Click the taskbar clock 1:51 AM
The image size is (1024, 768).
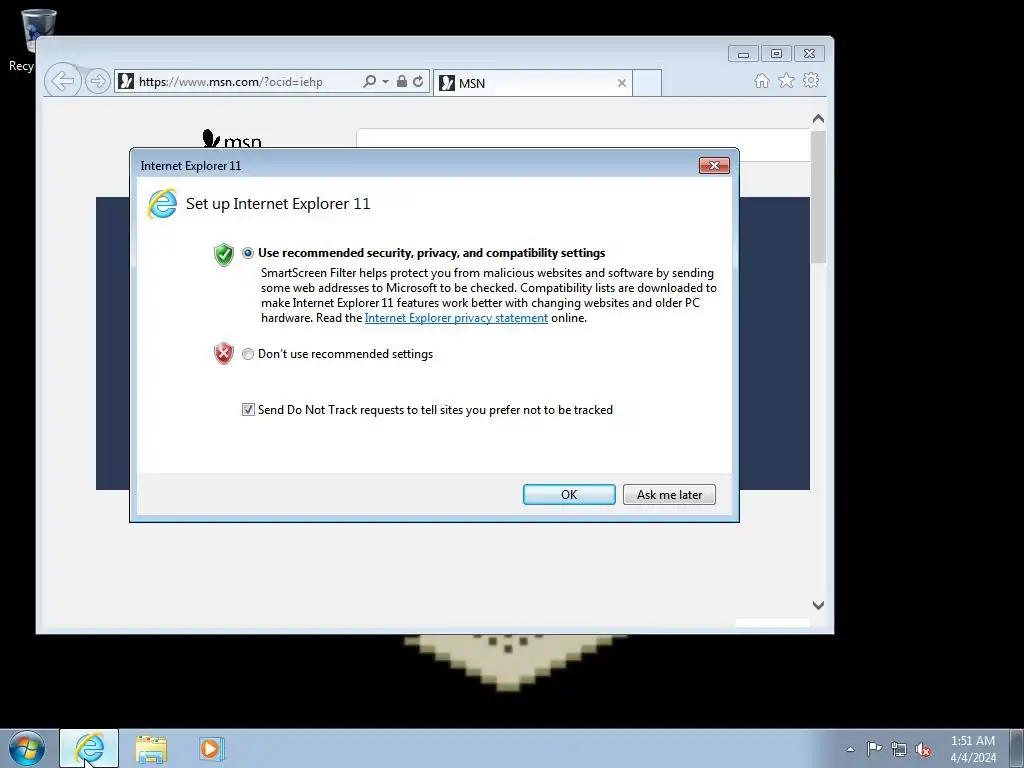[x=972, y=749]
